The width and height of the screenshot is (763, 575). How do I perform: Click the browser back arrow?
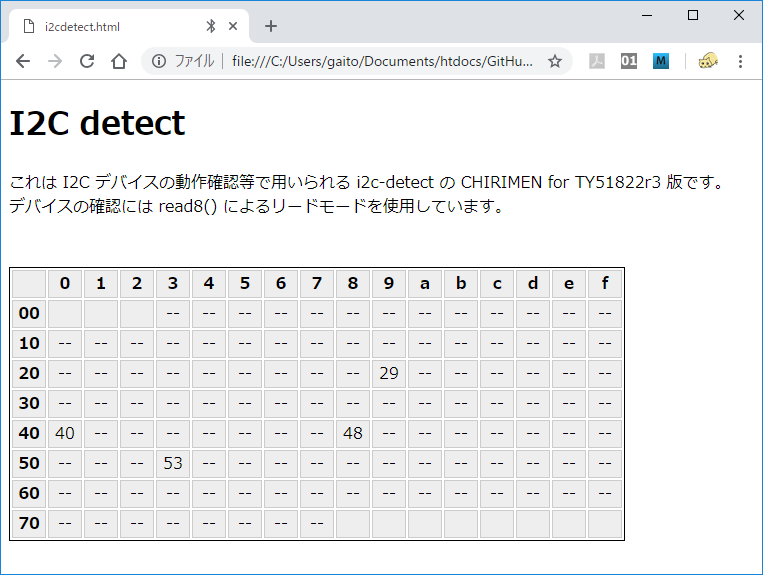pyautogui.click(x=22, y=61)
